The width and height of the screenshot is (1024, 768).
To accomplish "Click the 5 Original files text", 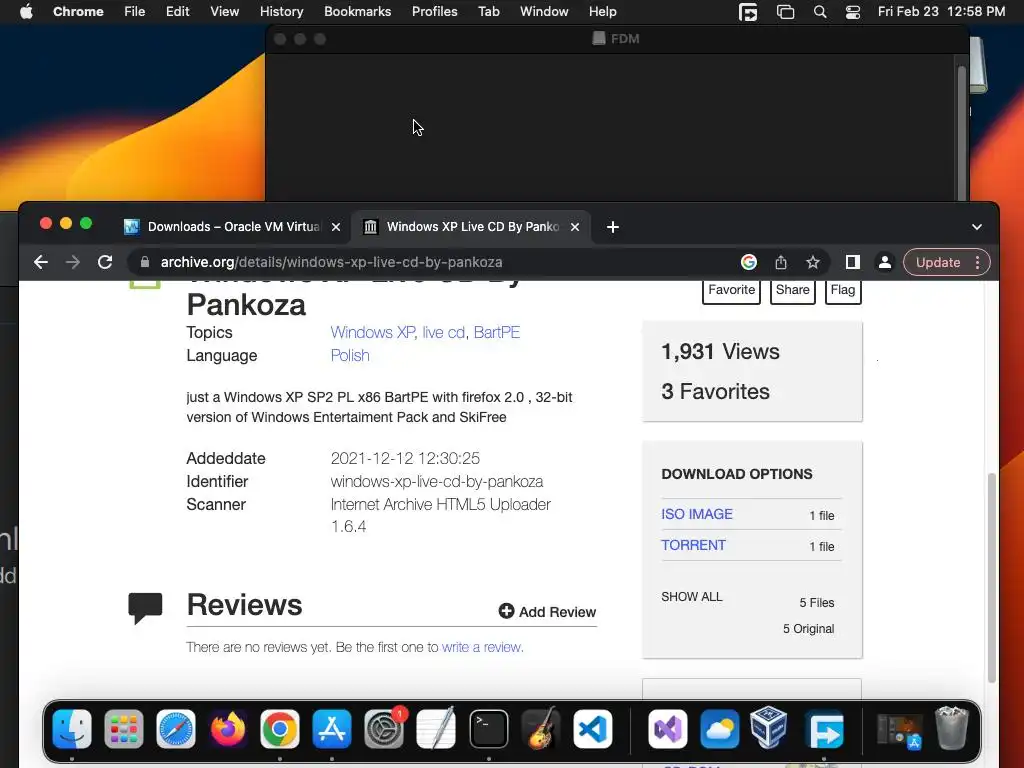I will [x=808, y=629].
